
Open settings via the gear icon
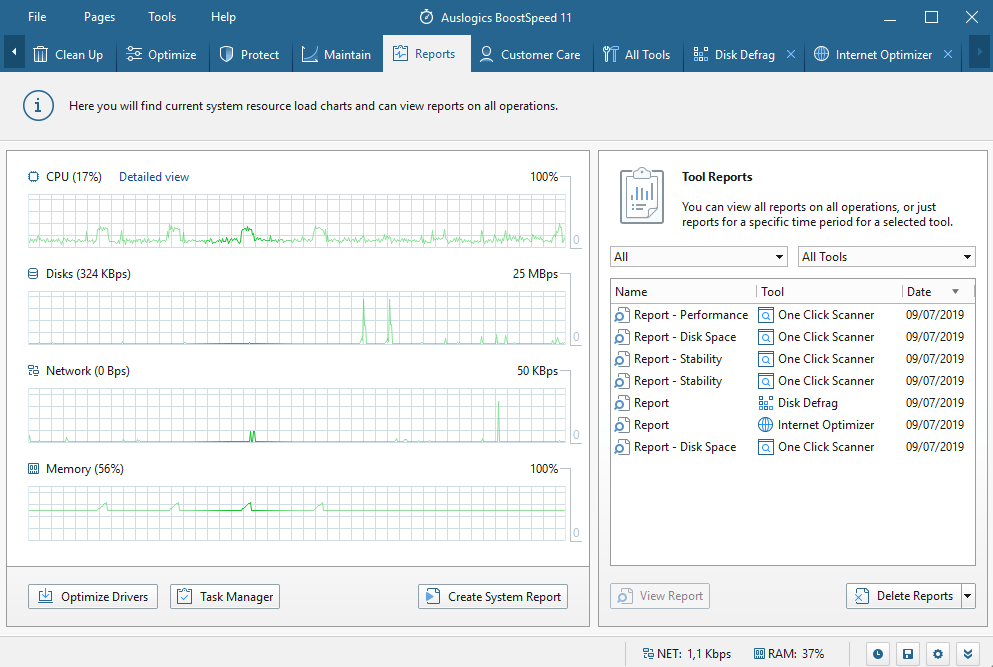click(x=937, y=654)
